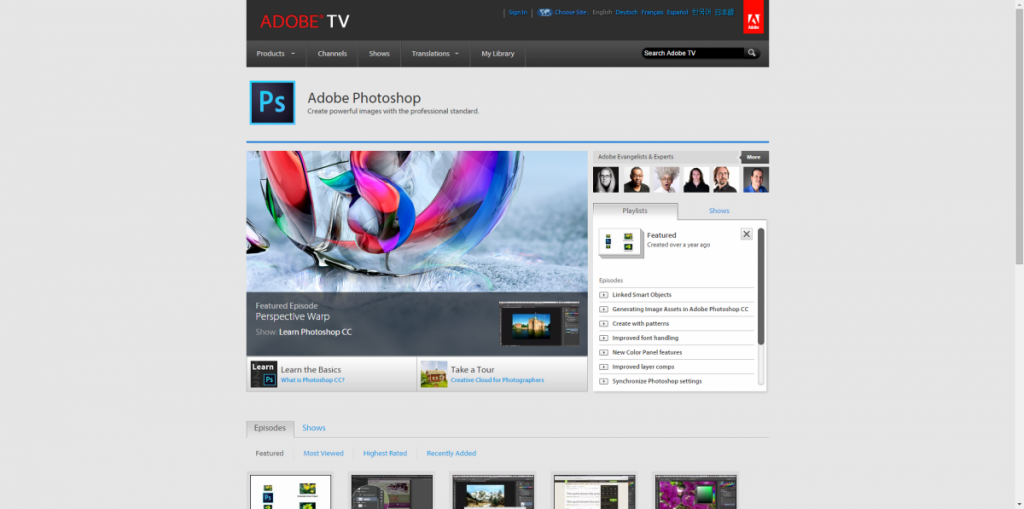Open the Perspective Warp video preview thumbnail

(x=539, y=323)
